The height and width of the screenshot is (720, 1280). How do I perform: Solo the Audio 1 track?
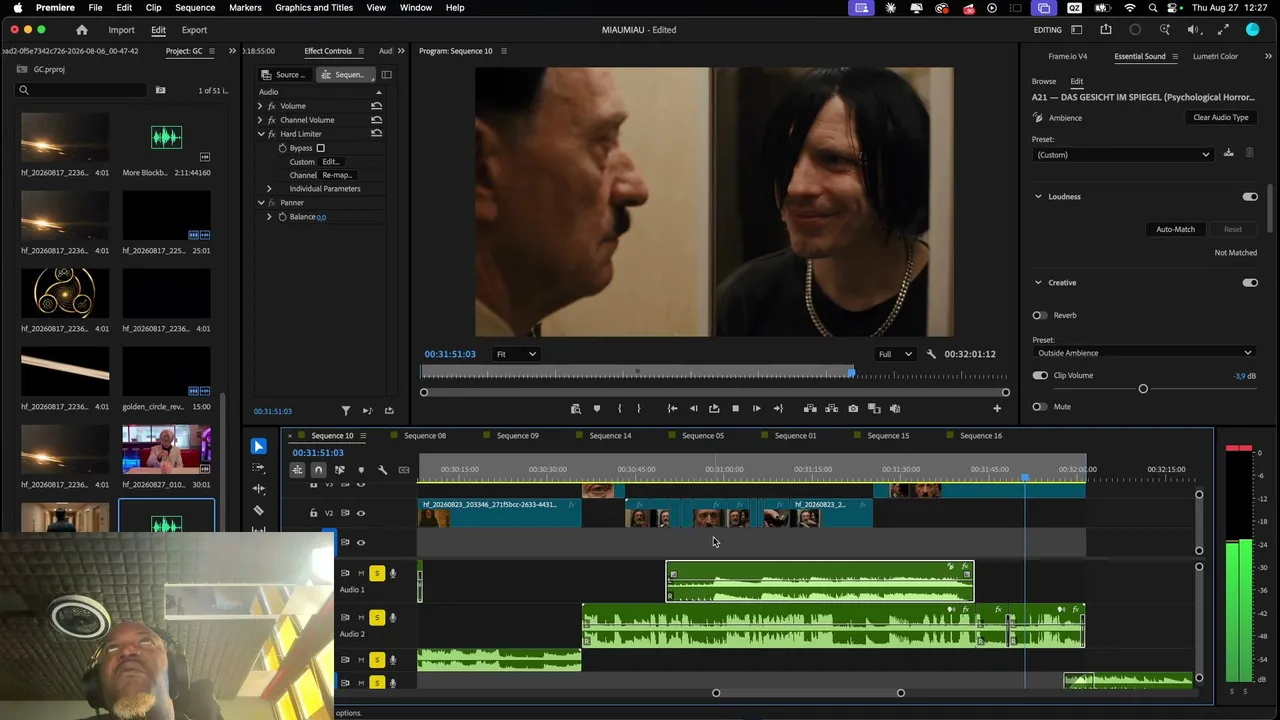click(x=377, y=573)
